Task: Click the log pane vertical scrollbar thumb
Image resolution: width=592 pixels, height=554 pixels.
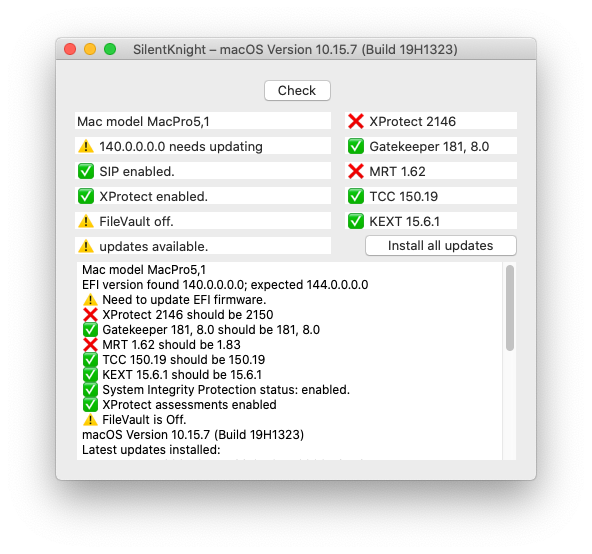Action: tap(510, 308)
